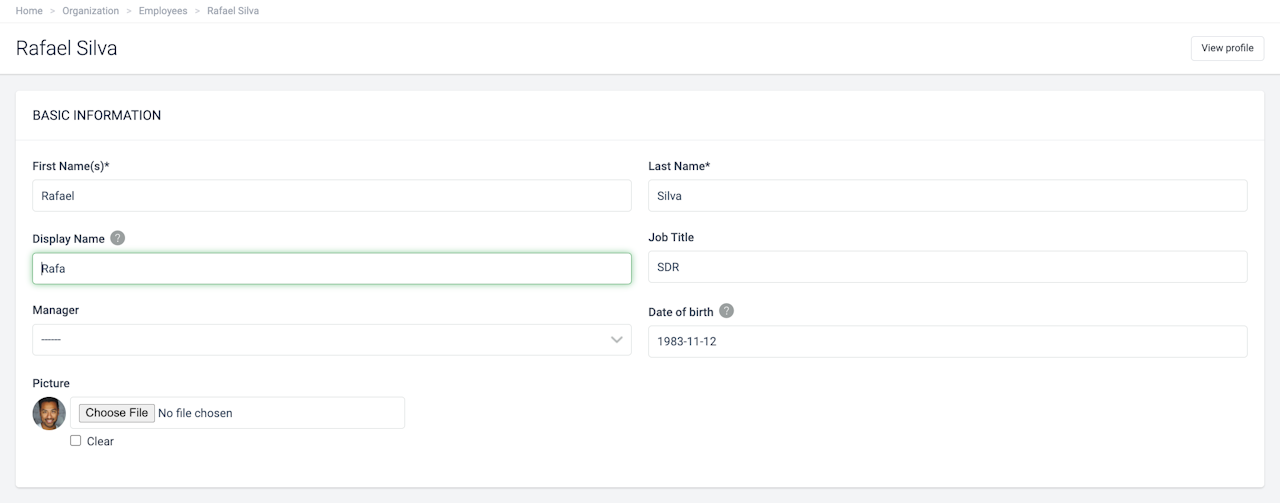Click the Rafael Silva breadcrumb item
Viewport: 1280px width, 503px height.
(x=233, y=11)
